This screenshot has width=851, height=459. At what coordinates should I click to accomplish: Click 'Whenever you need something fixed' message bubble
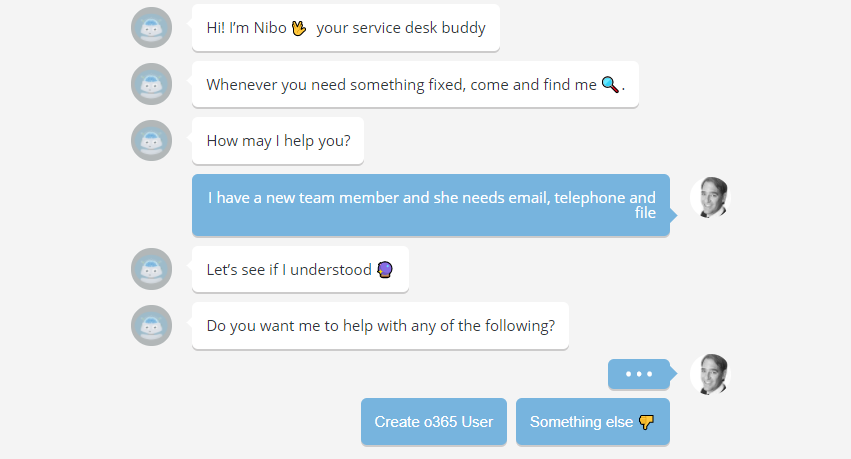point(415,84)
